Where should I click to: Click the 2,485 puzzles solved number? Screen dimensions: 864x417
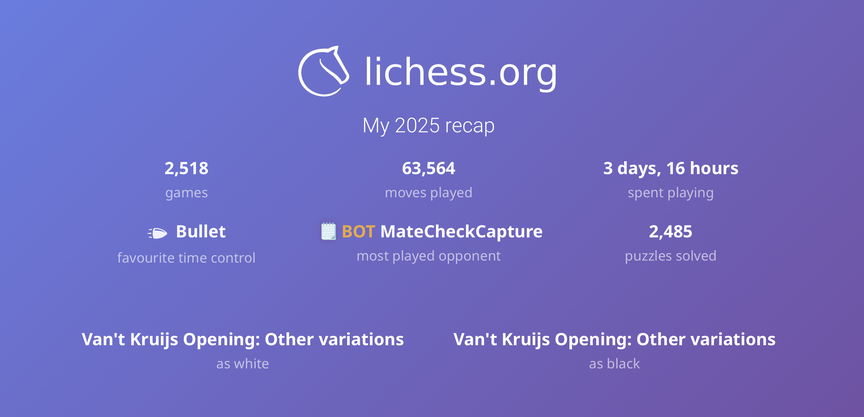(670, 232)
